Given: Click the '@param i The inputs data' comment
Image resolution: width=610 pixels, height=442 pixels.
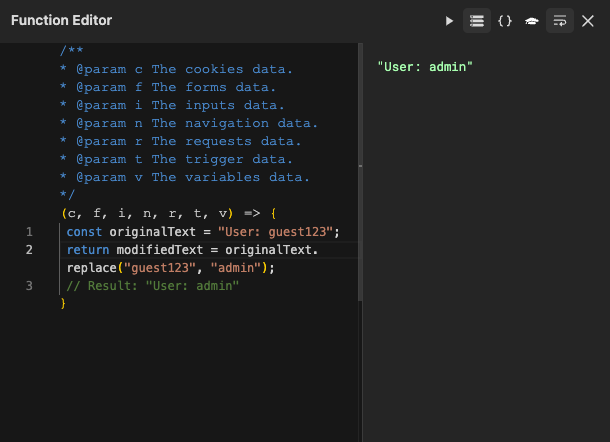Looking at the screenshot, I should (172, 105).
